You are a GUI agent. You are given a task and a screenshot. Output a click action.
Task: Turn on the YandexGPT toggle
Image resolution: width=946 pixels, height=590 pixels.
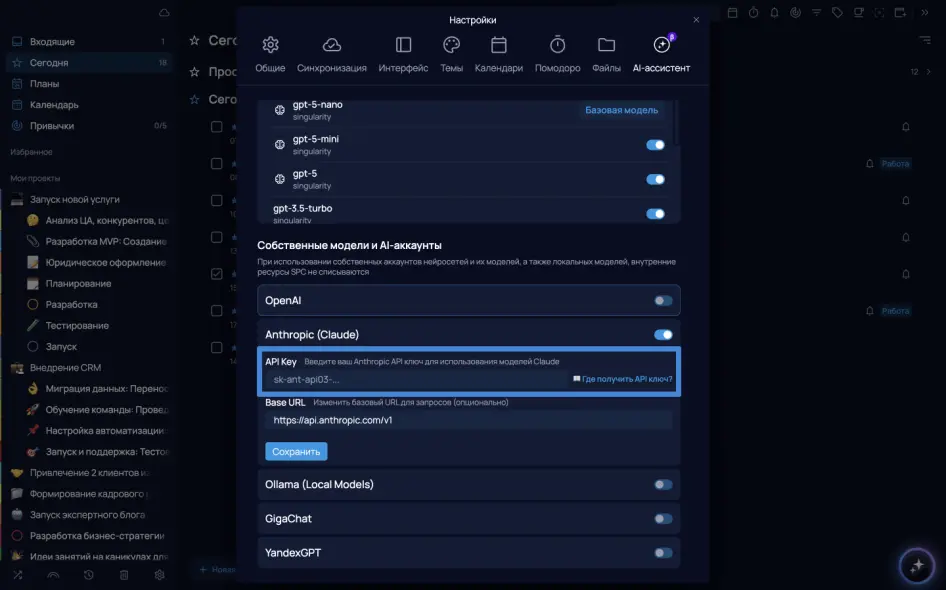(x=663, y=552)
